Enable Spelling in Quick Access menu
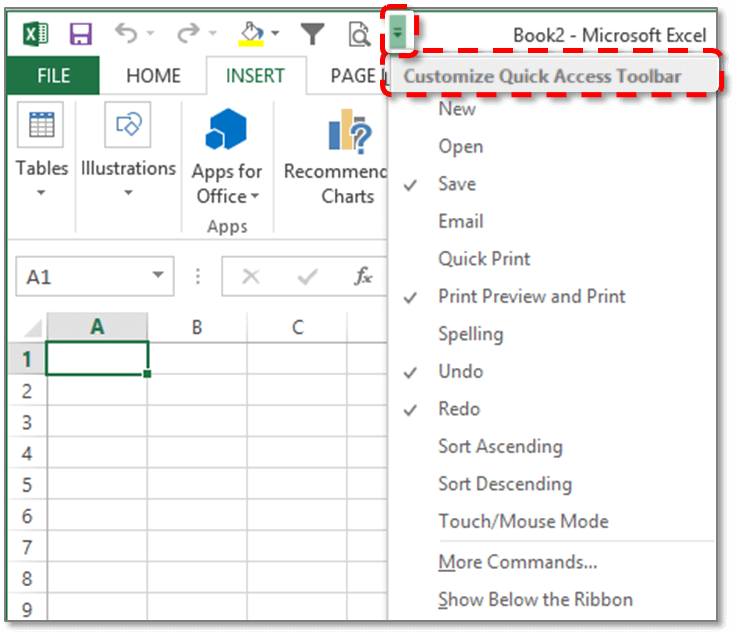Viewport: 737px width, 635px height. (552, 335)
